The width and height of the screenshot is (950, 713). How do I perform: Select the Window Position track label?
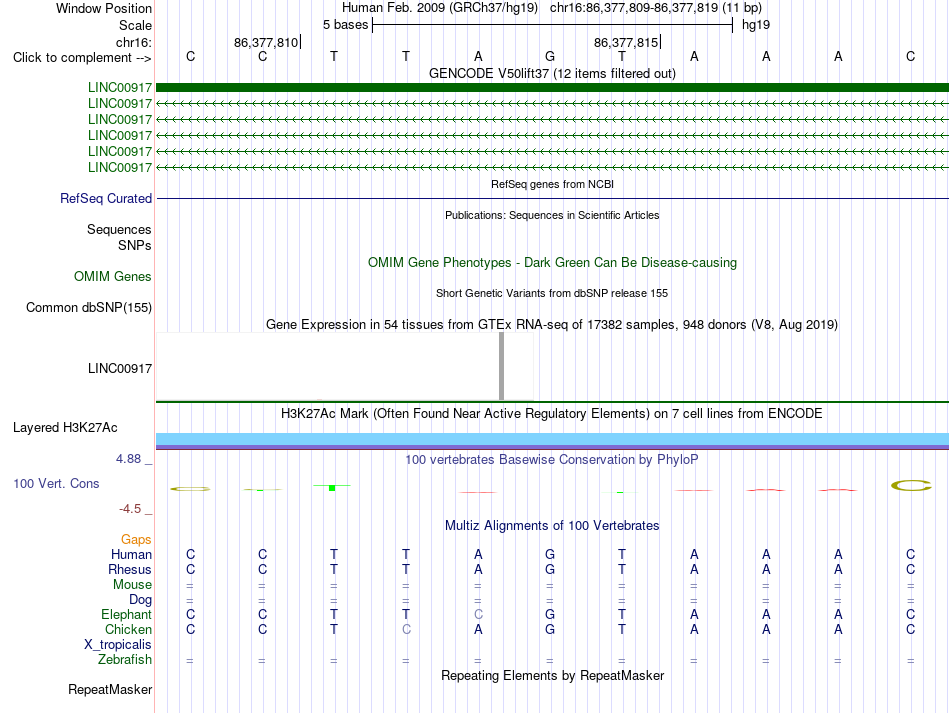[104, 8]
